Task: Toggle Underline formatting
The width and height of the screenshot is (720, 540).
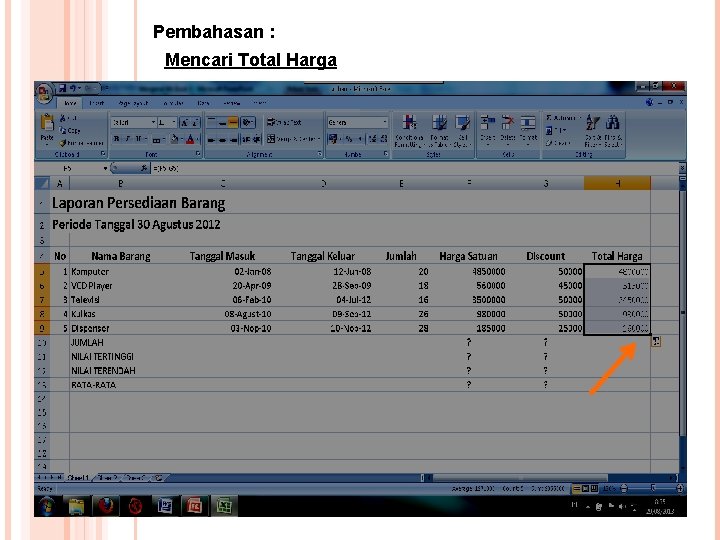Action: coord(137,139)
